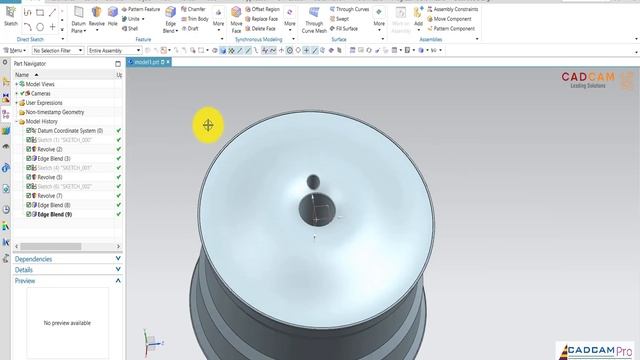Open the No Selection Filter dropdown
Image resolution: width=640 pixels, height=360 pixels.
pyautogui.click(x=58, y=50)
